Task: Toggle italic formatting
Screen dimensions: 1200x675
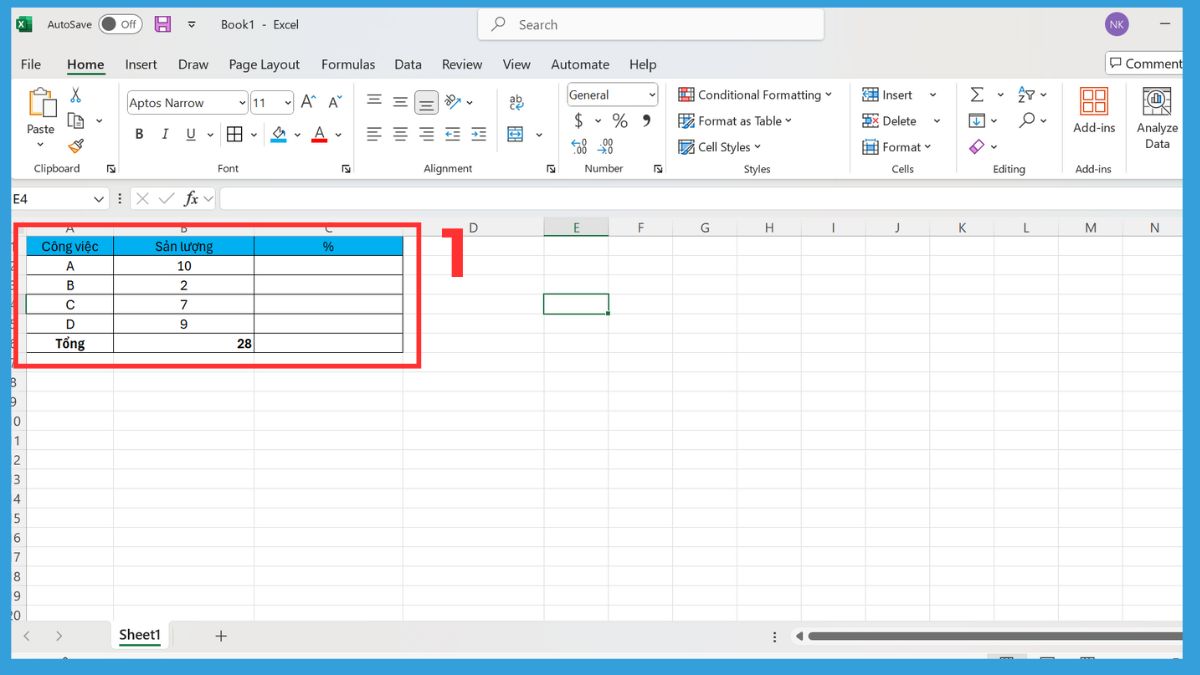Action: click(164, 133)
